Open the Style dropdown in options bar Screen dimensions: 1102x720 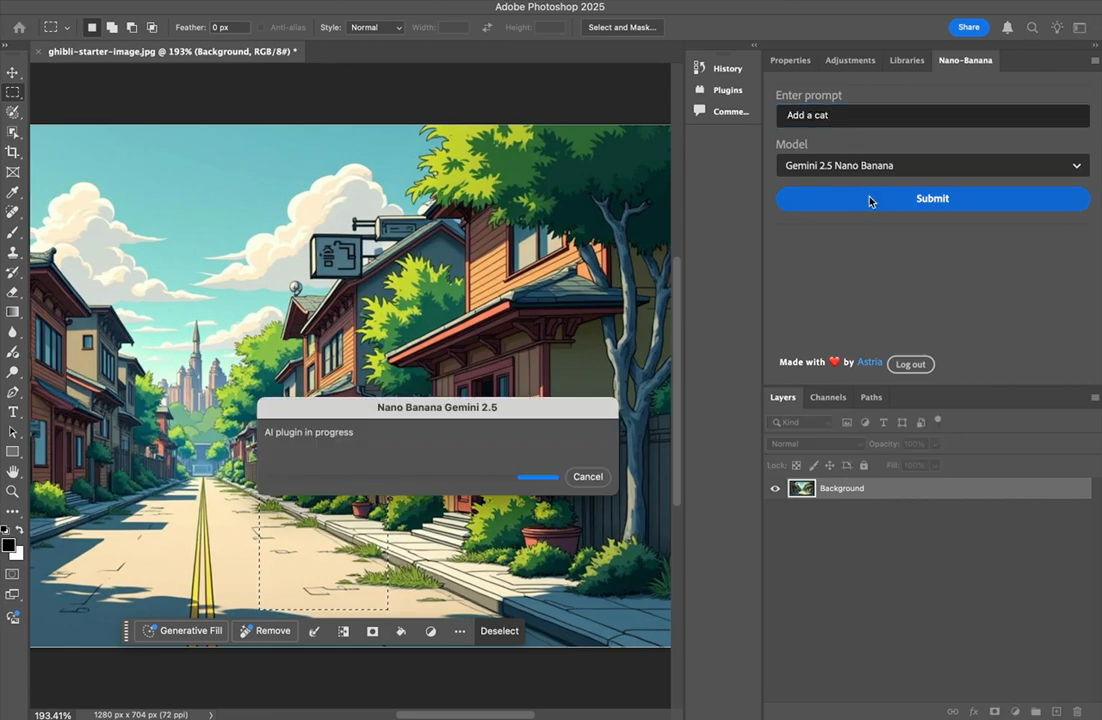pyautogui.click(x=375, y=27)
